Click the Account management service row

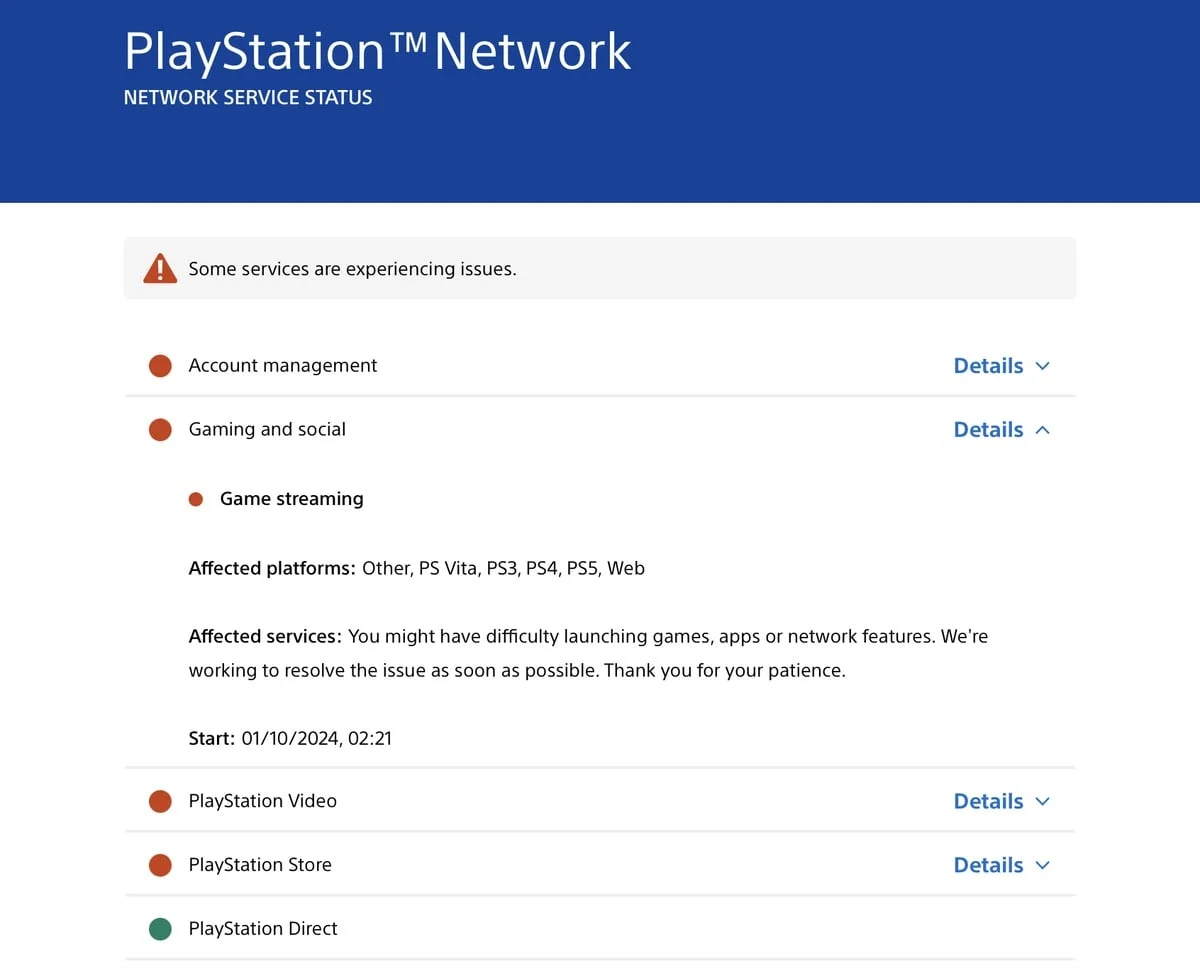tap(283, 365)
